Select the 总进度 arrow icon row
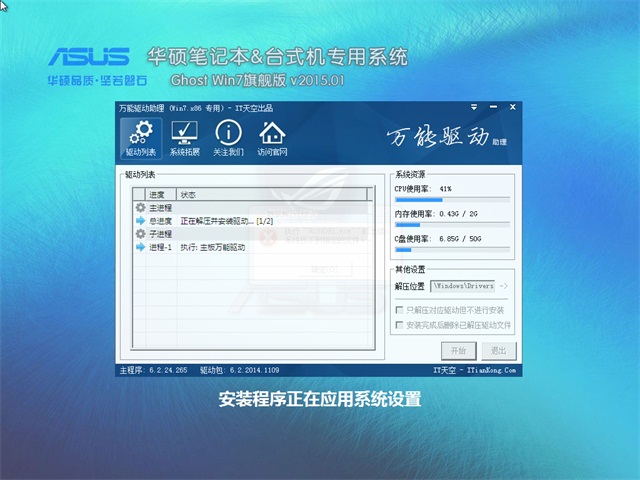640x480 pixels. point(140,220)
